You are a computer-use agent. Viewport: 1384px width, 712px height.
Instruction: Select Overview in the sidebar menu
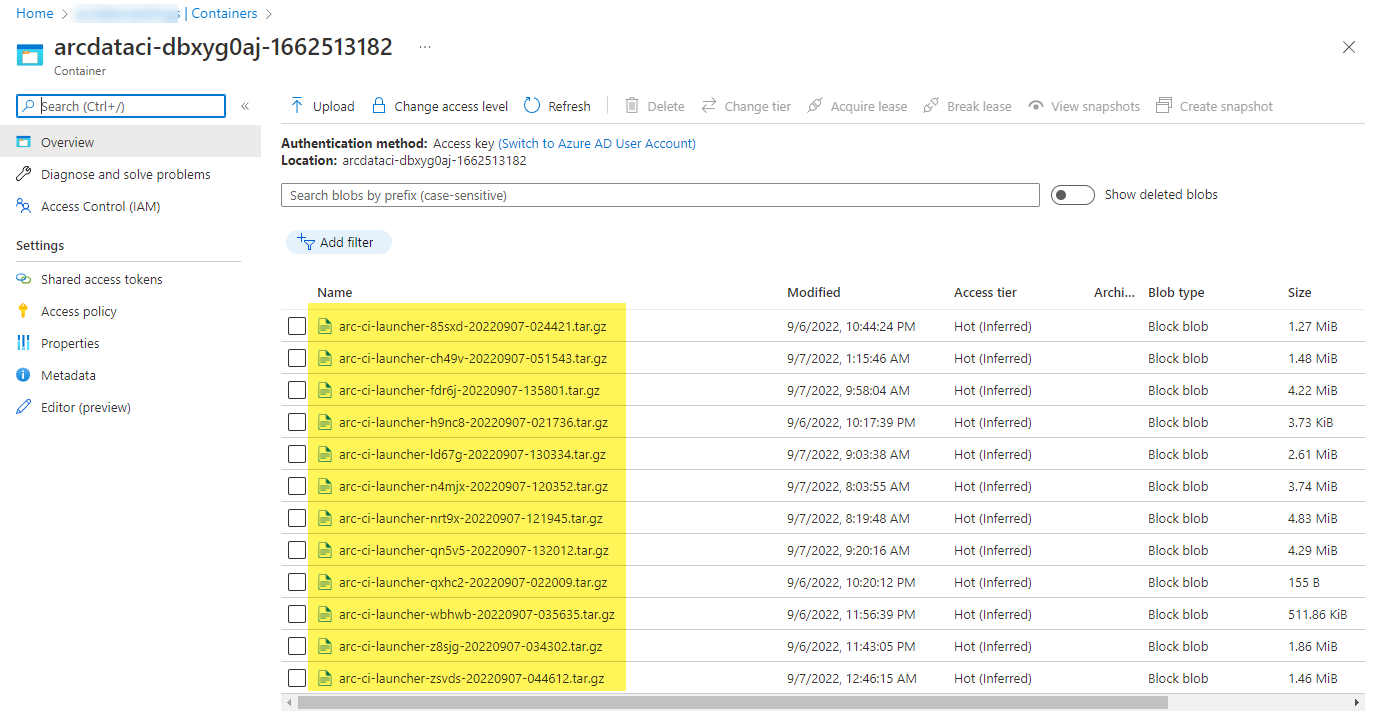coord(67,142)
